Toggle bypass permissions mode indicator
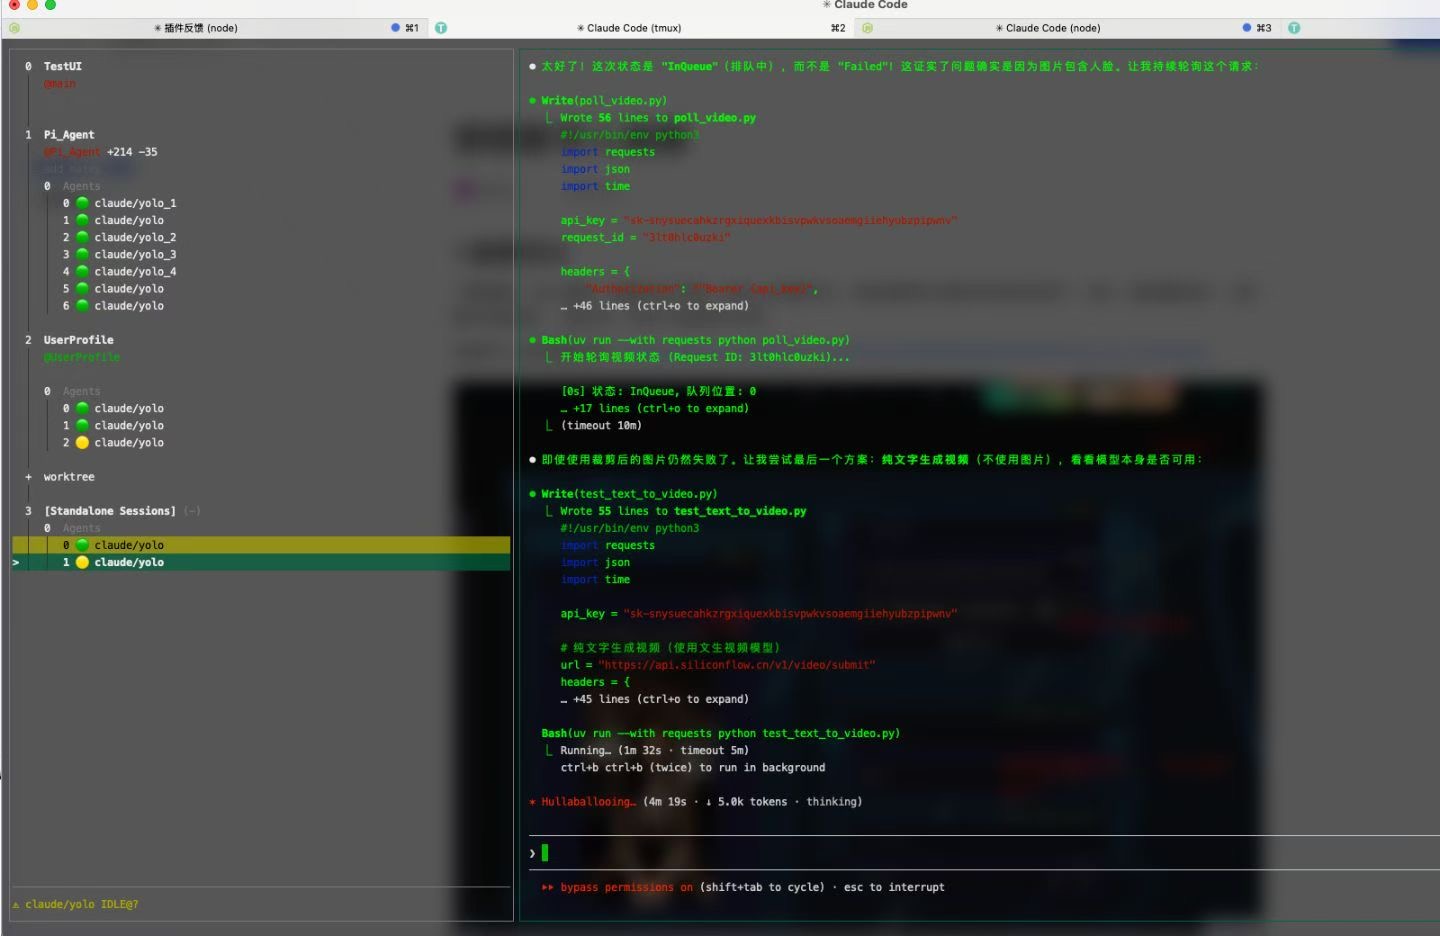The height and width of the screenshot is (936, 1440). [617, 887]
